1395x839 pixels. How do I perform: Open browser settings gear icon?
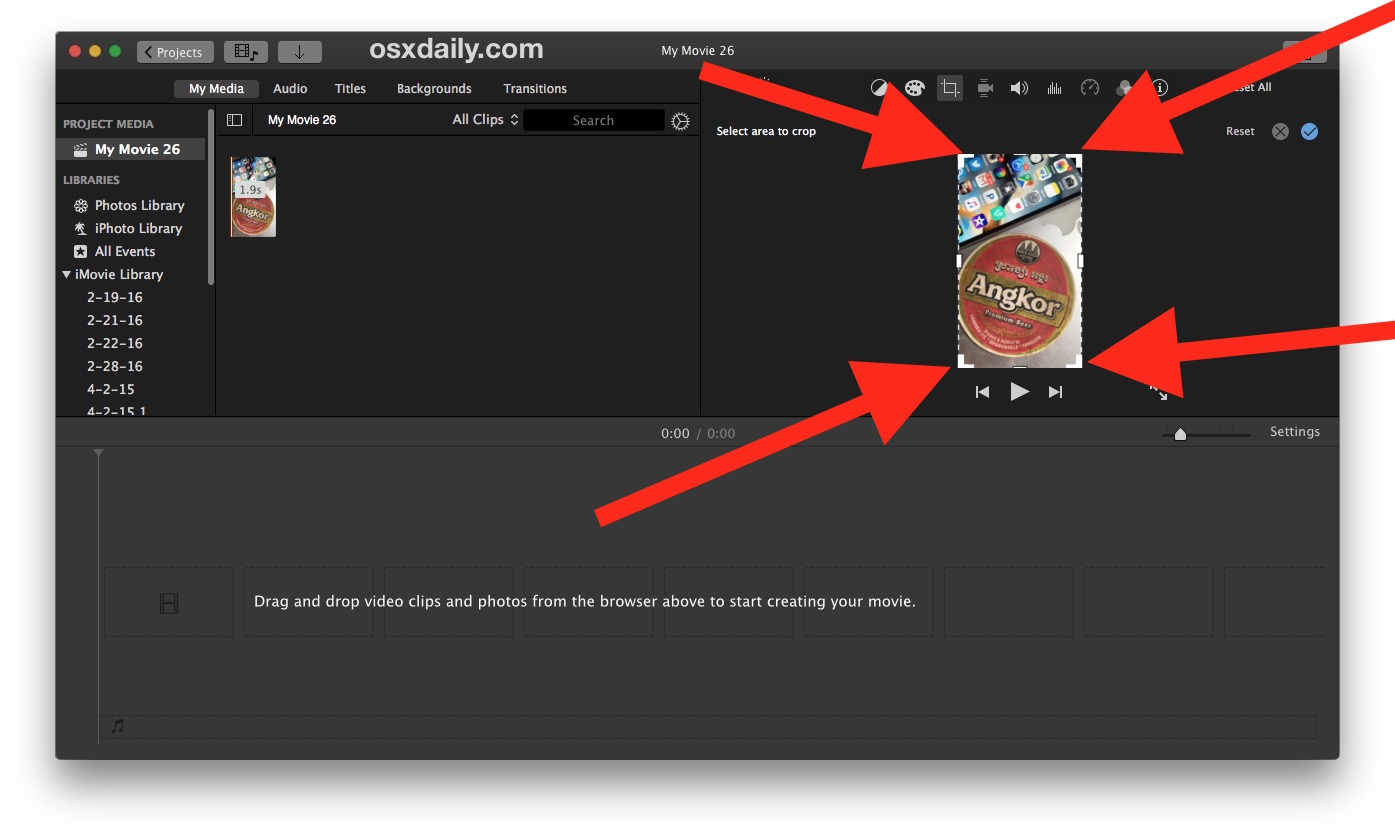[681, 121]
